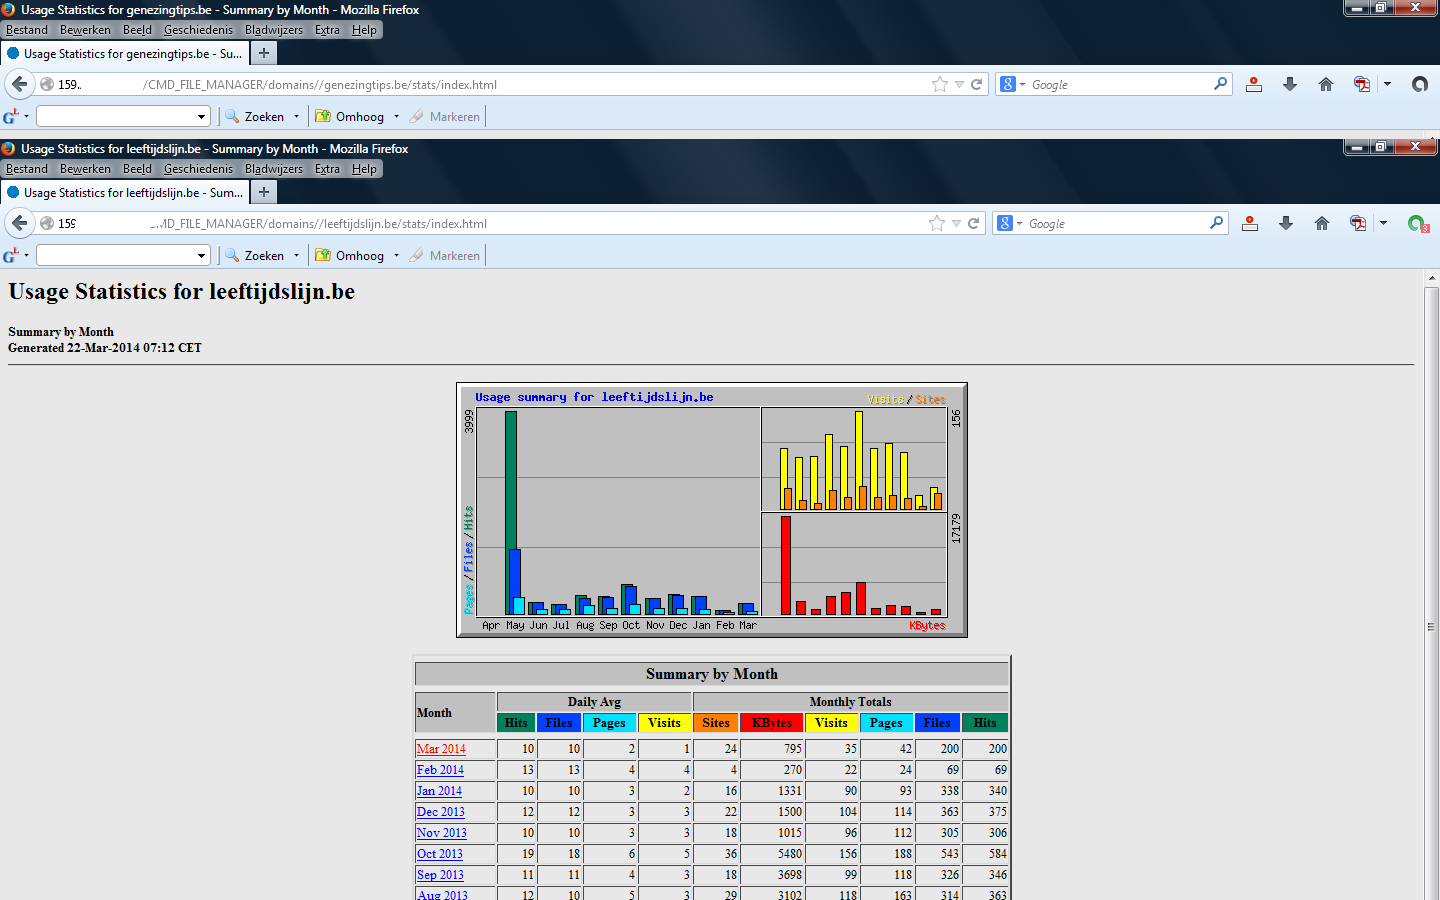Open the Dec 2013 monthly report link
Image resolution: width=1440 pixels, height=900 pixels.
[x=441, y=812]
